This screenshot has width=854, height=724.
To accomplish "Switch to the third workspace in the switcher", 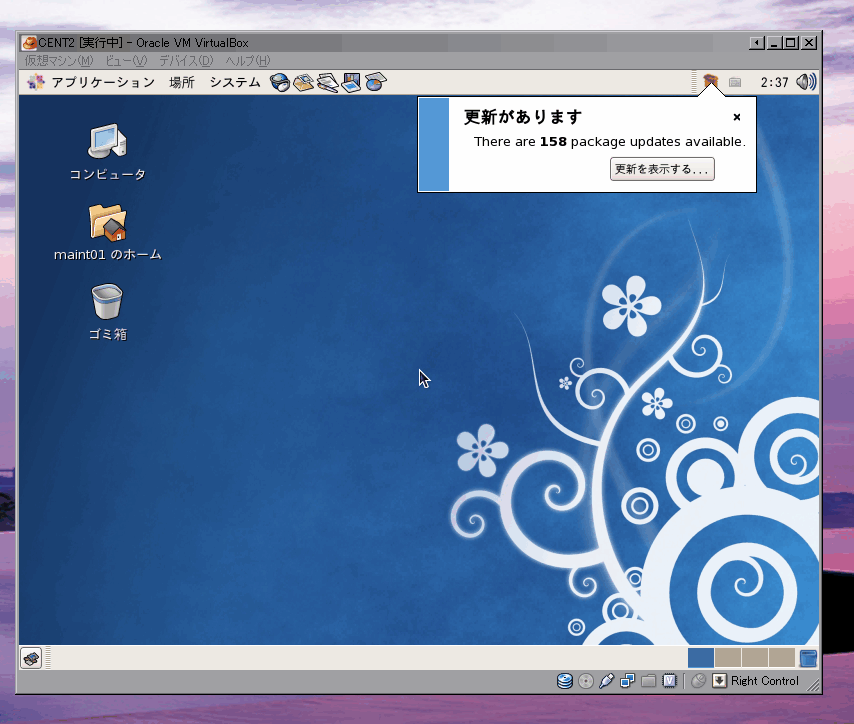I will (x=754, y=658).
